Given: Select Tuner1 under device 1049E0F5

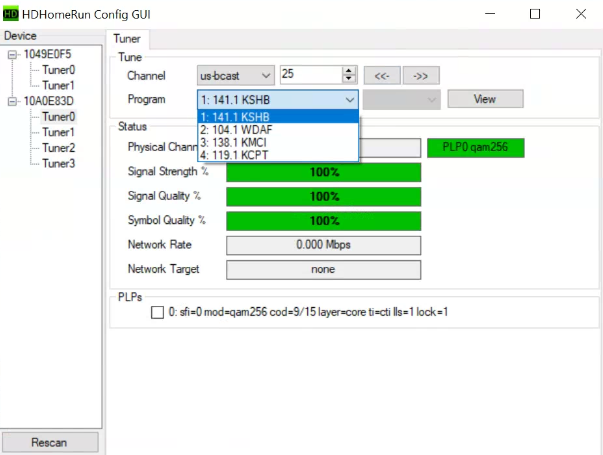Looking at the screenshot, I should tap(58, 85).
